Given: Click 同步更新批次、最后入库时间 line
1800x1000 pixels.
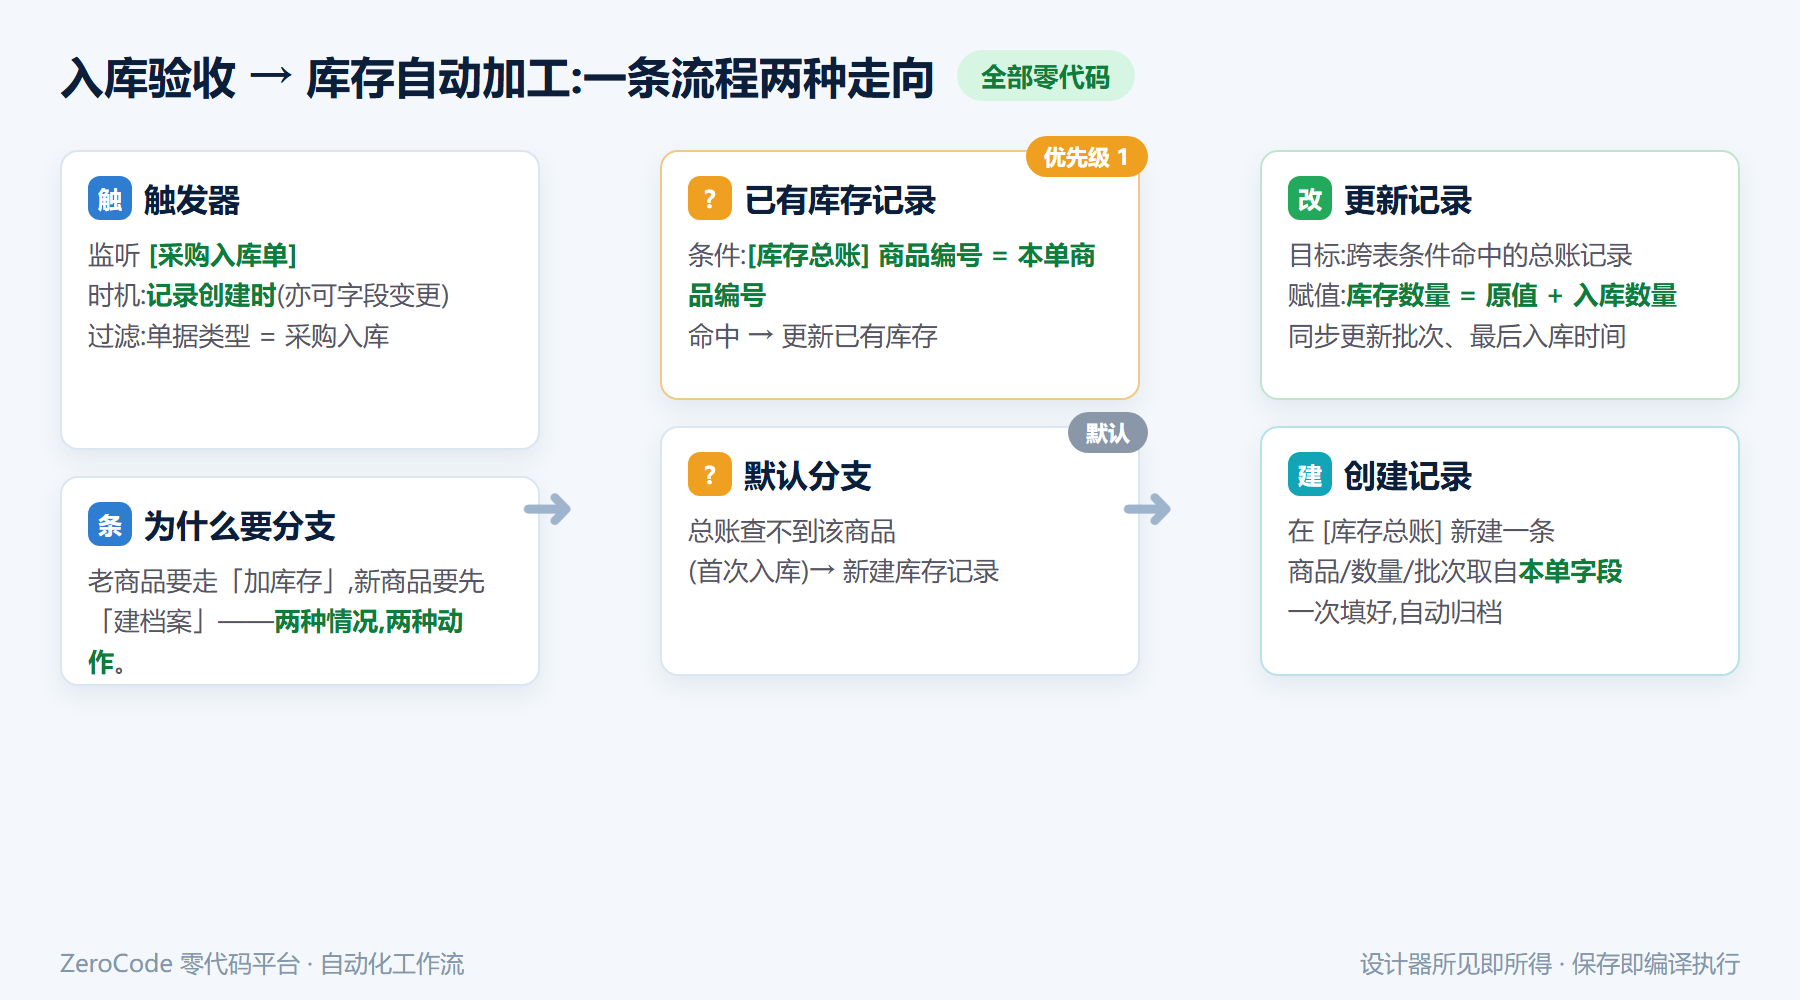Looking at the screenshot, I should [x=1457, y=336].
